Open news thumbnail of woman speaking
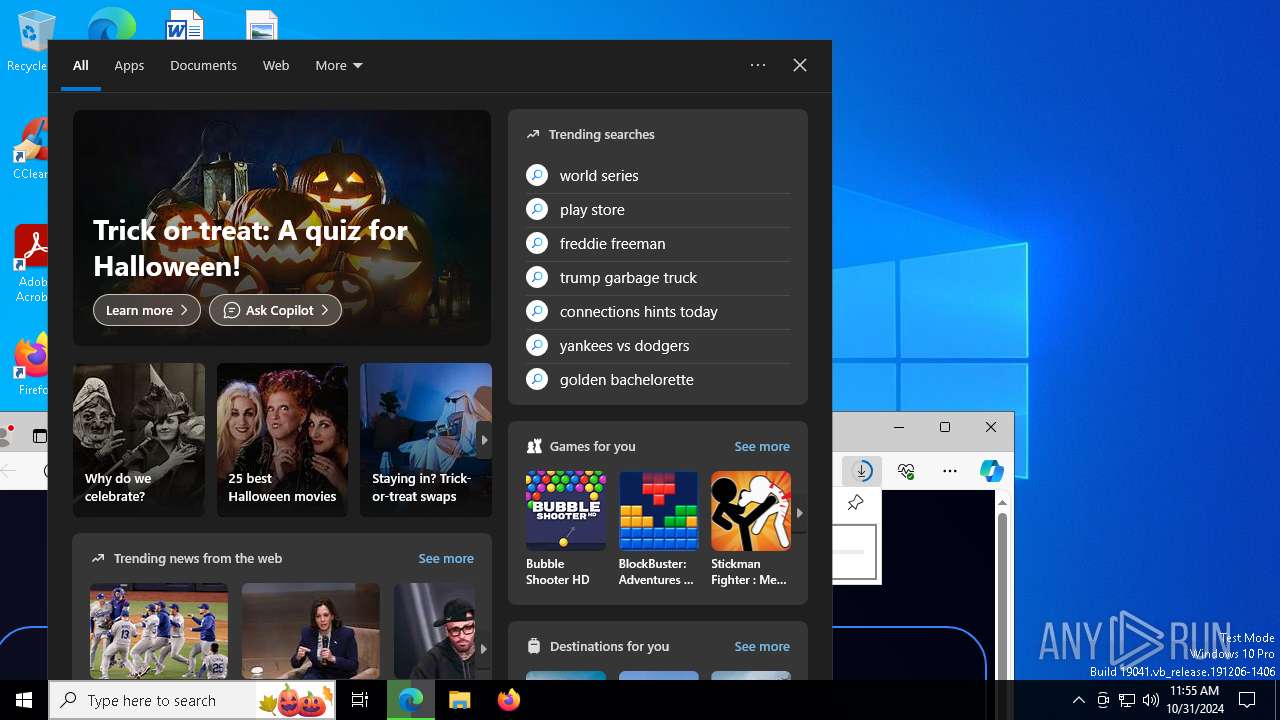This screenshot has height=720, width=1280. tap(311, 631)
